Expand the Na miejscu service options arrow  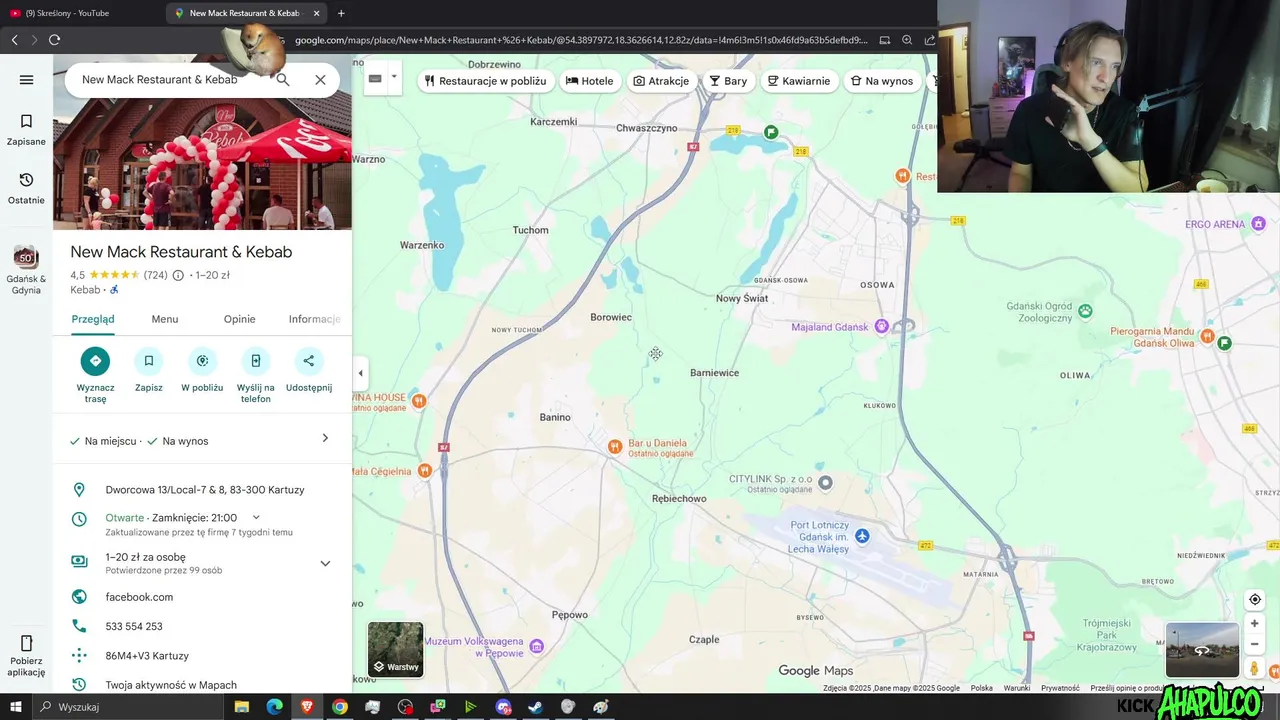point(325,438)
